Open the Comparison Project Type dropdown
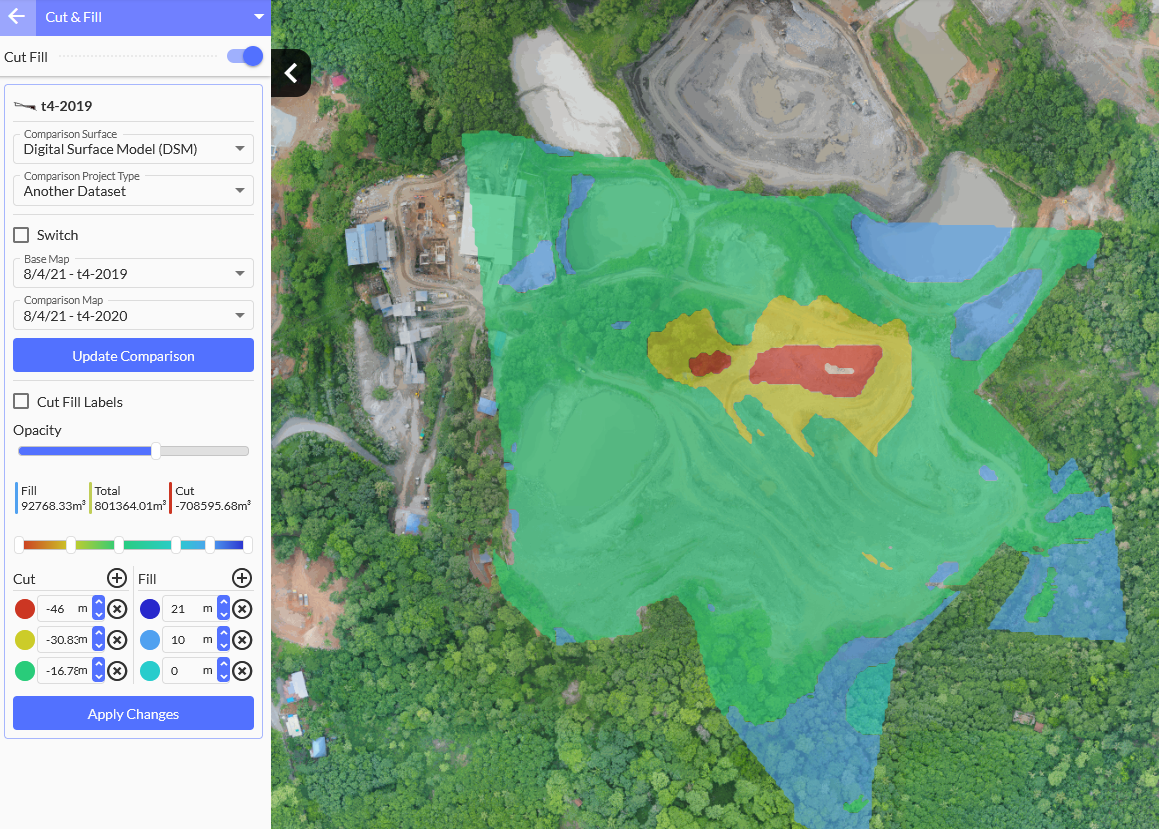 (134, 191)
